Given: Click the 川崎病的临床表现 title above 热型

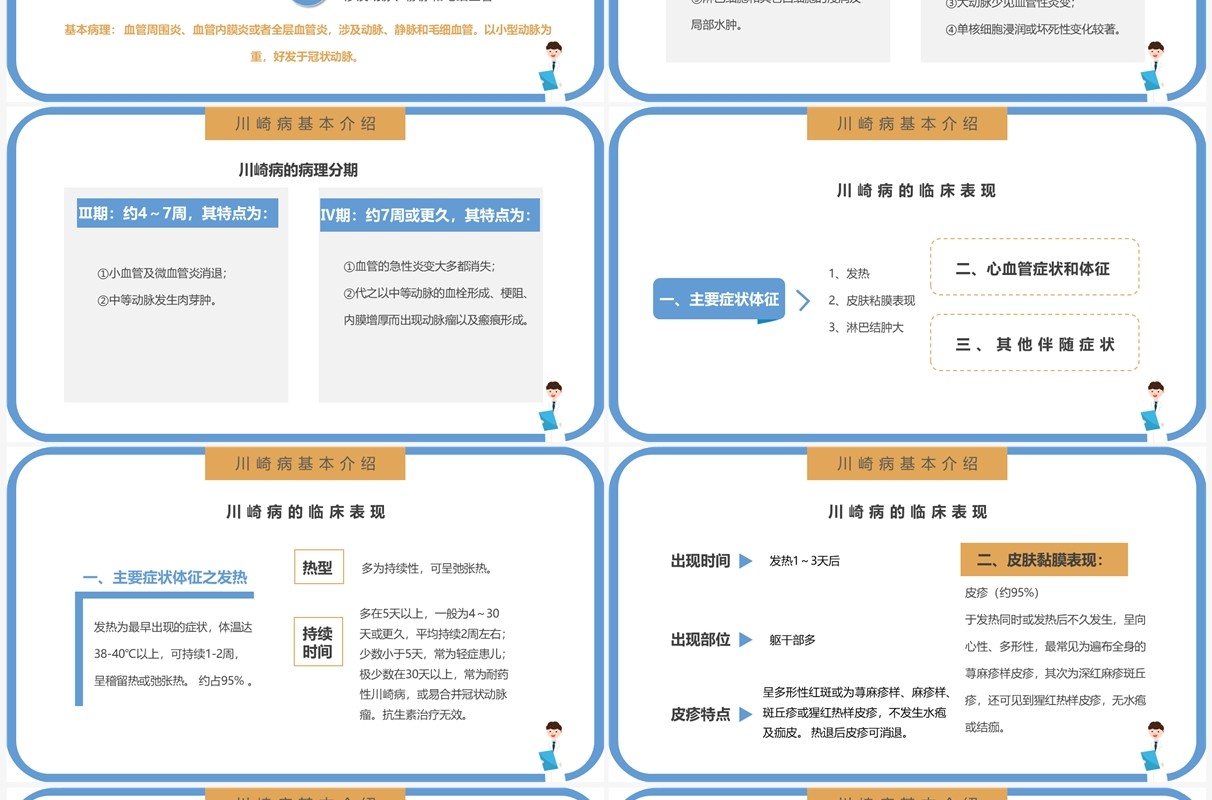Looking at the screenshot, I should (305, 512).
